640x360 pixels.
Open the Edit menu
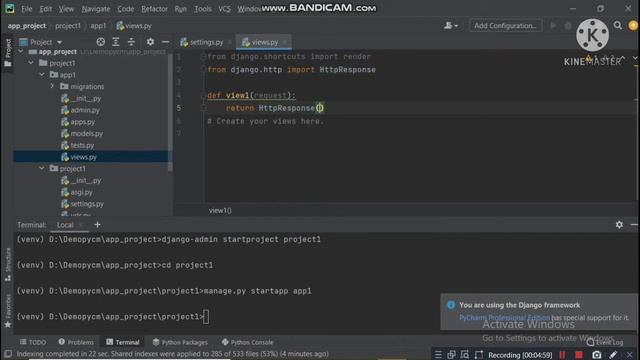tap(45, 9)
